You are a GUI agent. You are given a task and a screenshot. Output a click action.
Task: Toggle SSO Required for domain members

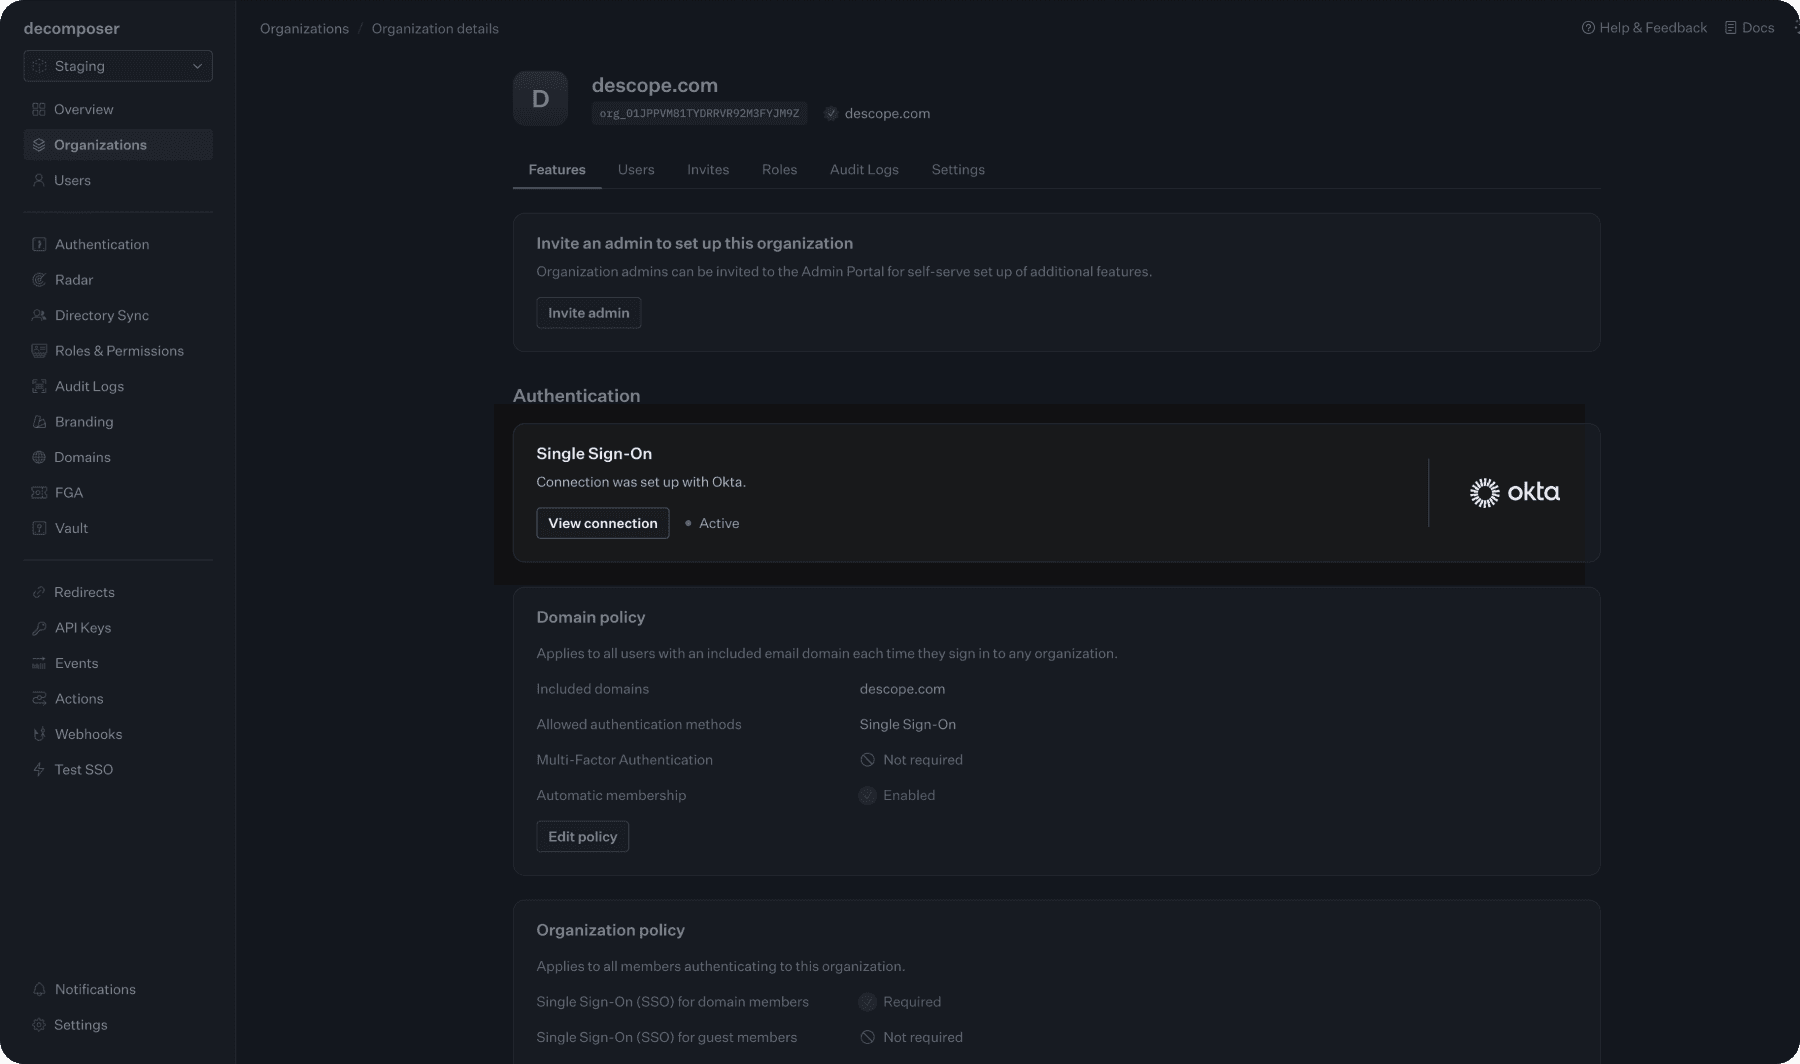pos(867,1001)
